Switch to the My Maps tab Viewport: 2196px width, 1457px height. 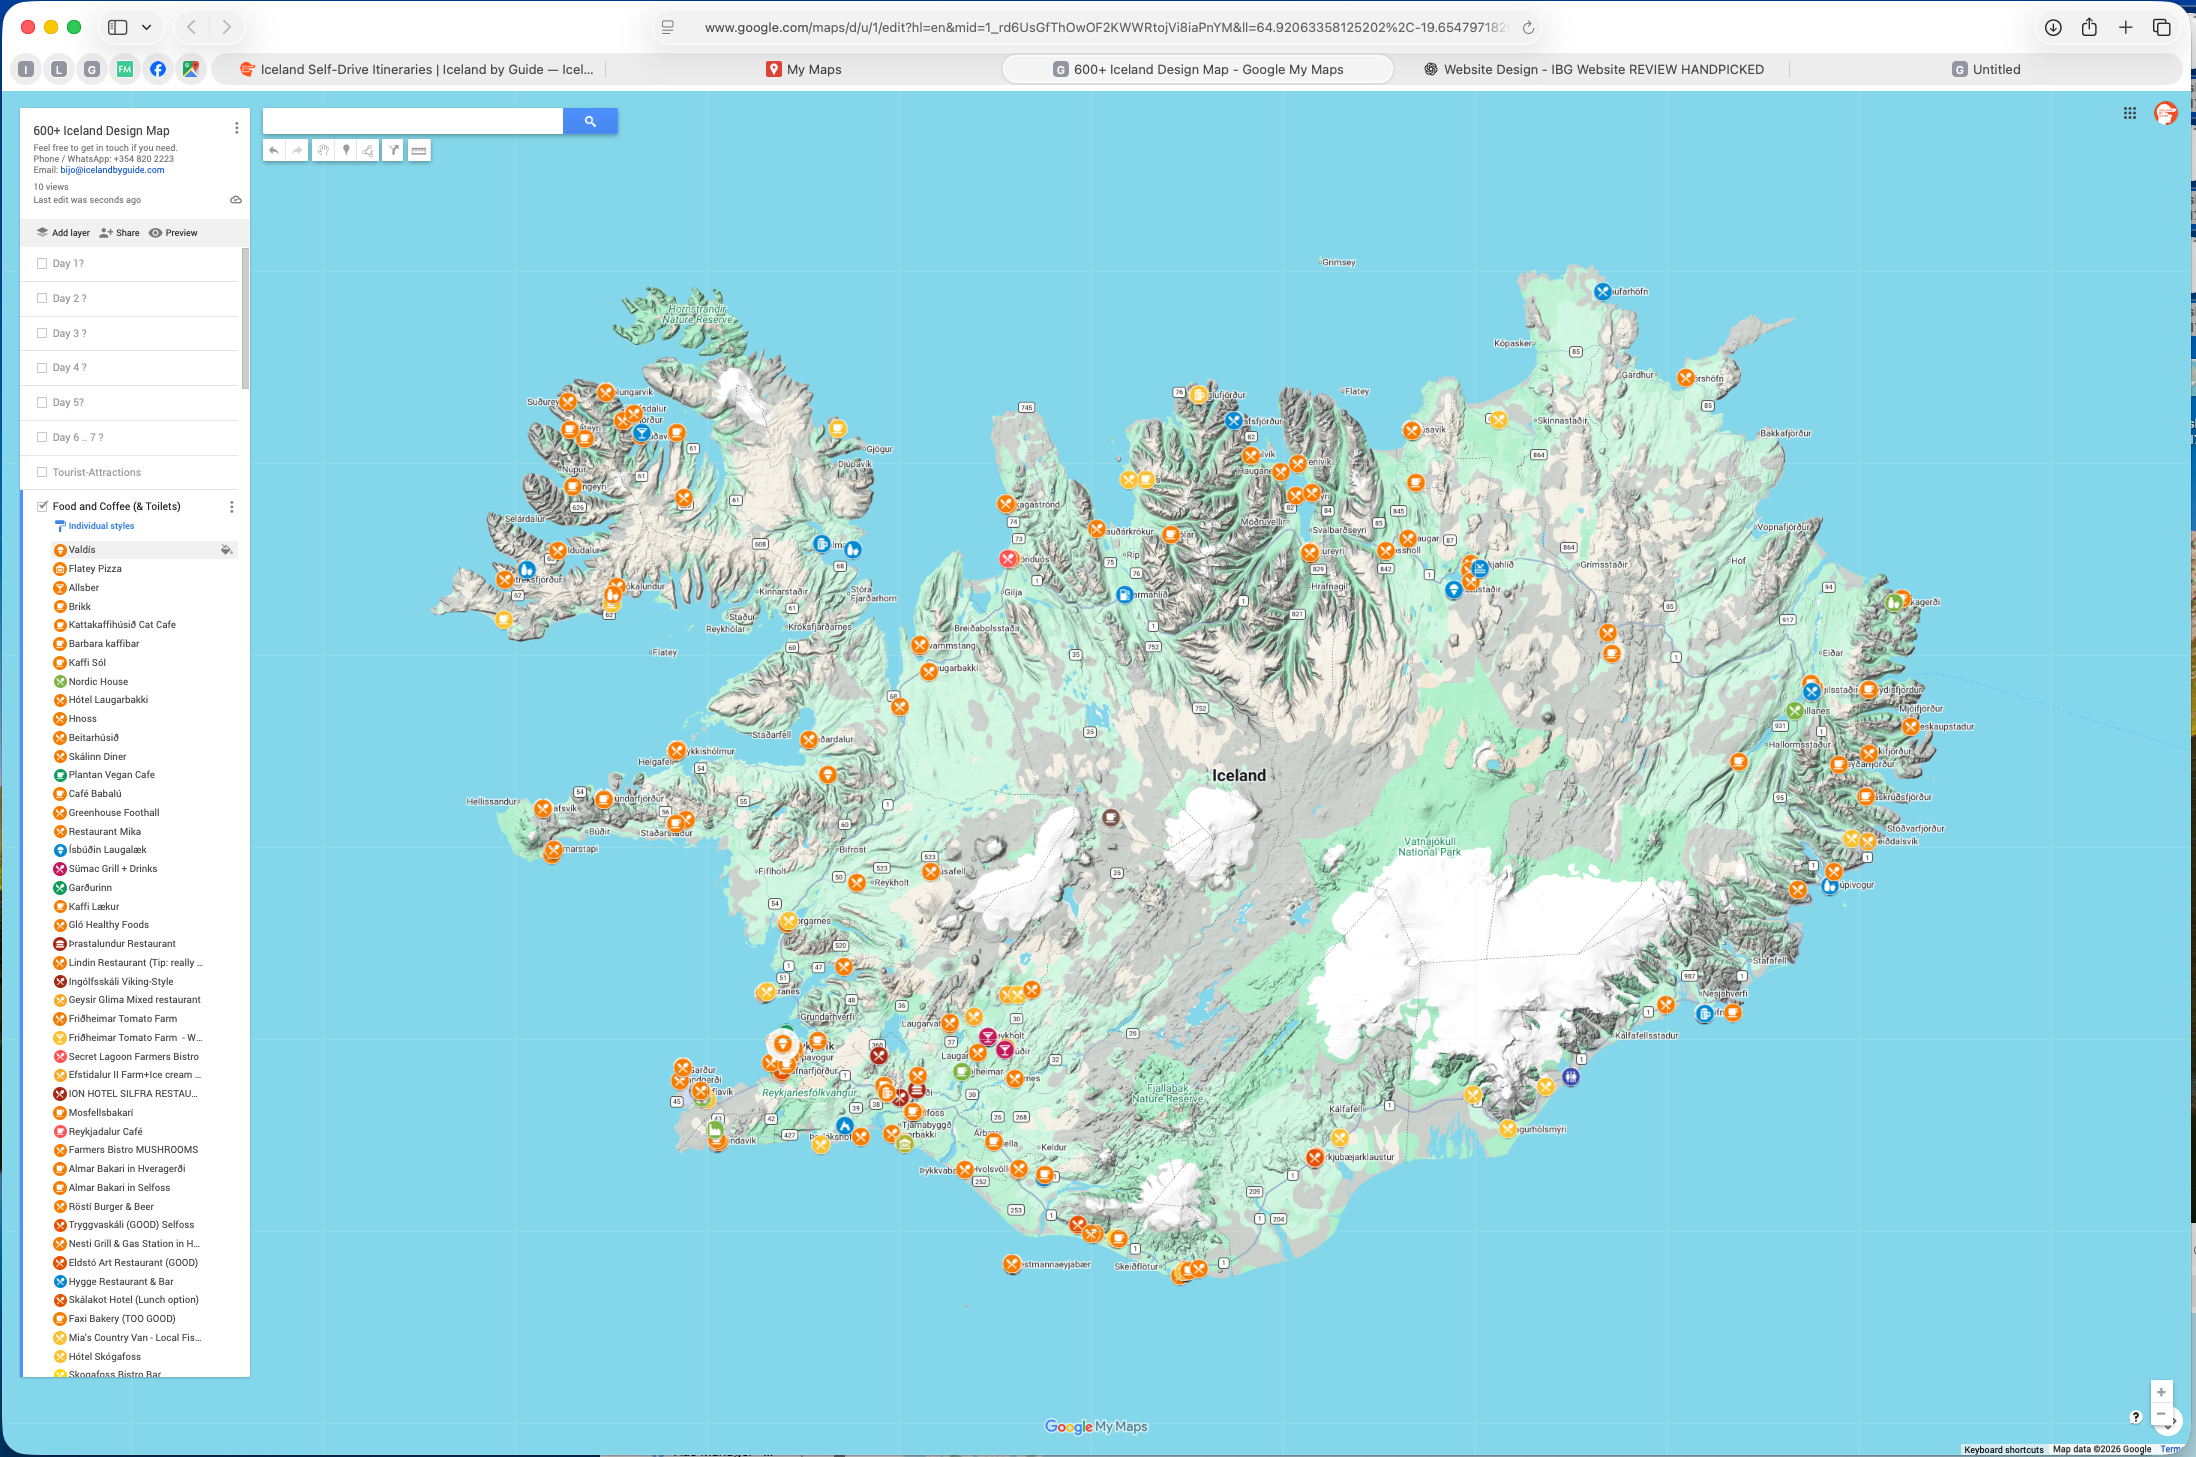pyautogui.click(x=804, y=70)
